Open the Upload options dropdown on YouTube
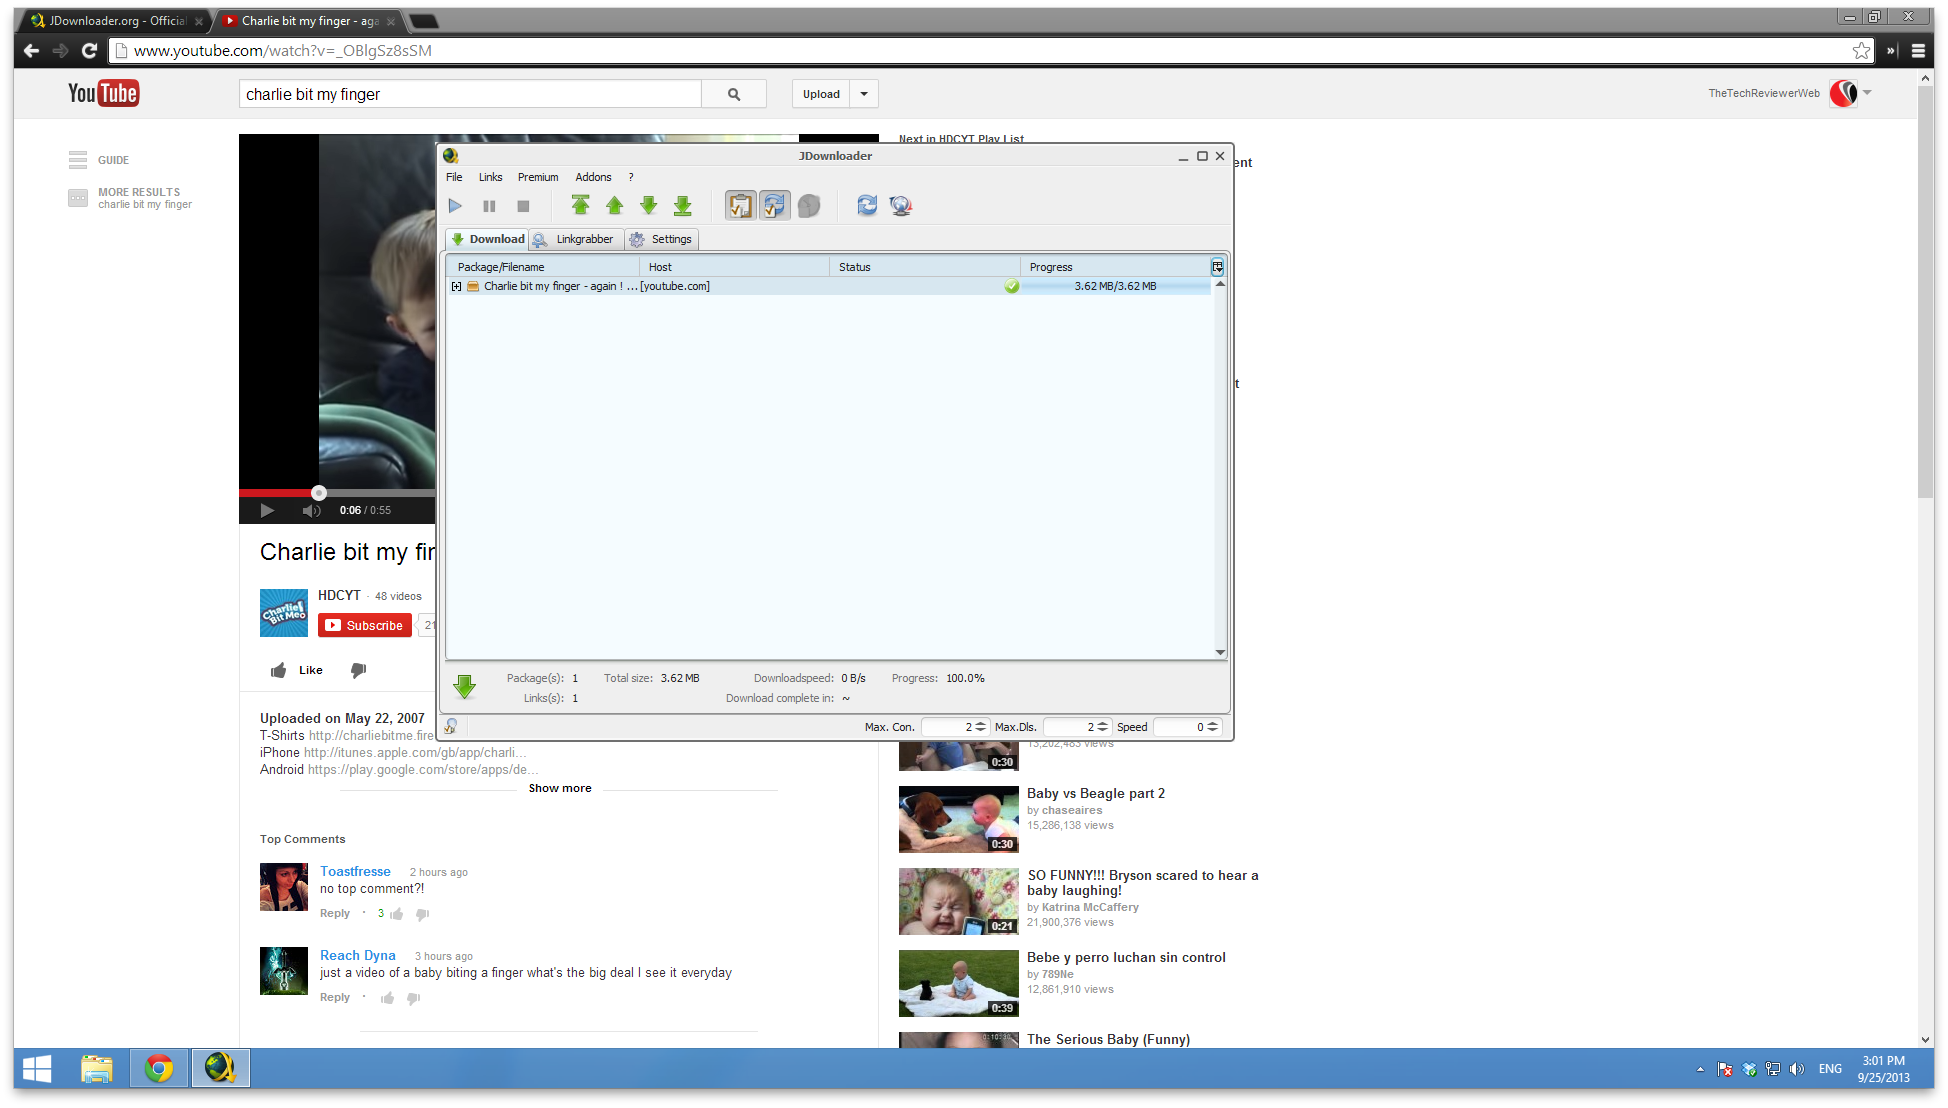1948x1108 pixels. 864,93
